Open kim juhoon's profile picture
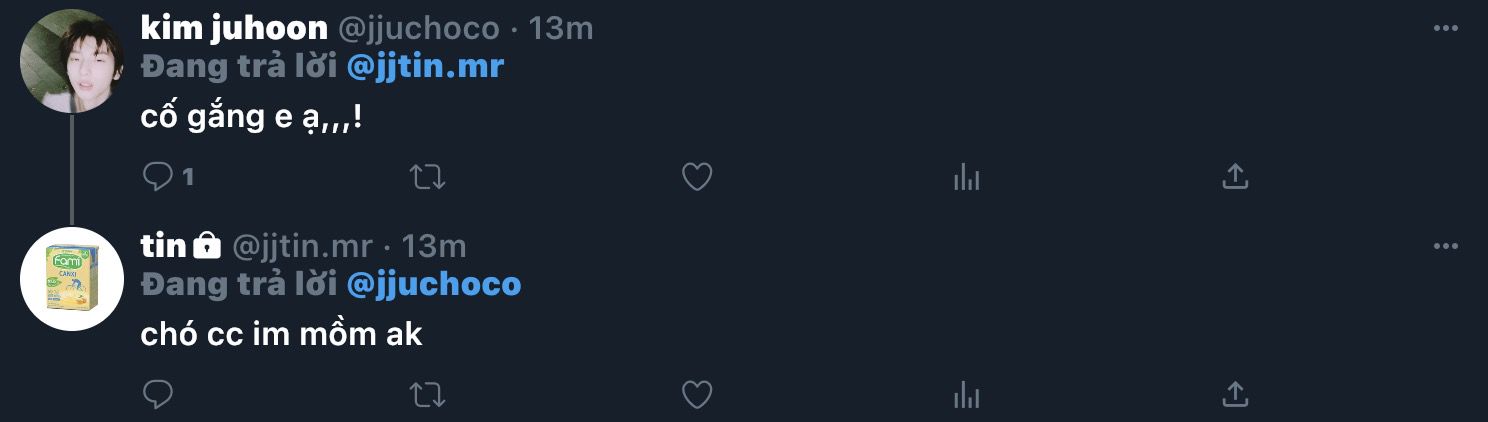 click(x=71, y=62)
